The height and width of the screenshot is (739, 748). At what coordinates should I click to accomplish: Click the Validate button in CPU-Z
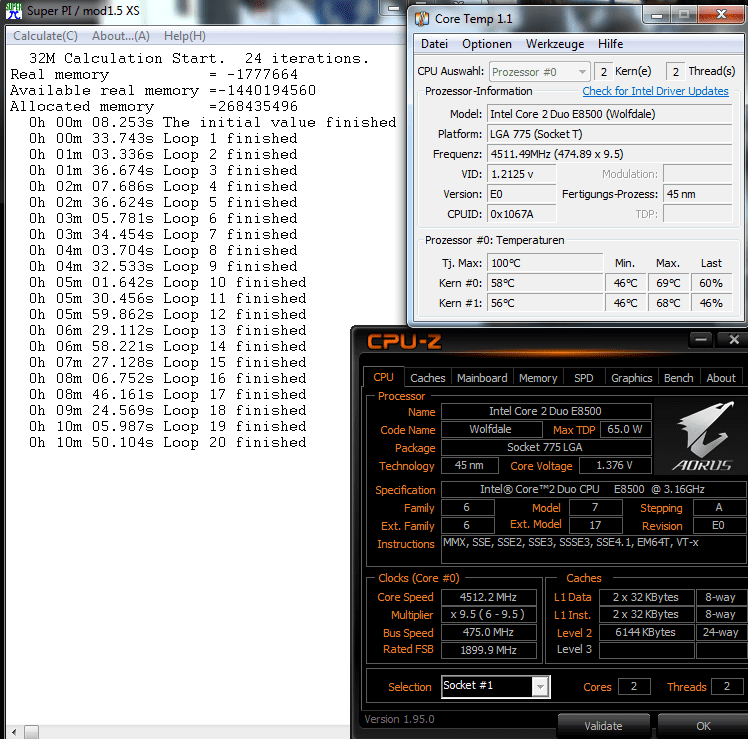pos(603,726)
